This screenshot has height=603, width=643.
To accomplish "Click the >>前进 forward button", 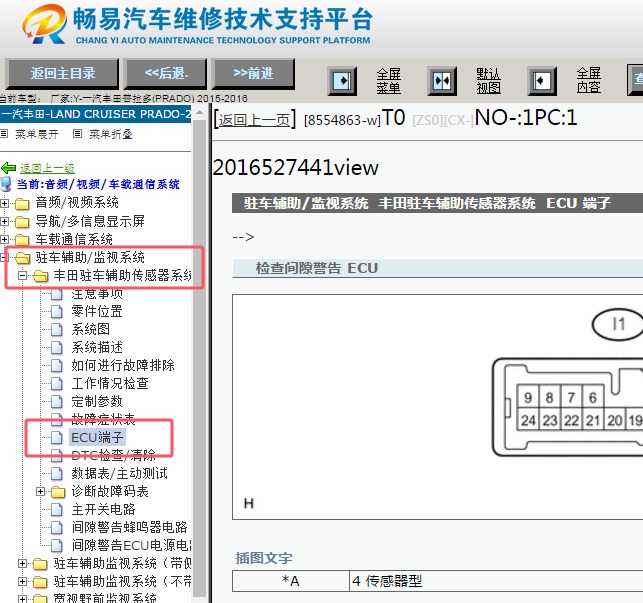I will pos(253,74).
